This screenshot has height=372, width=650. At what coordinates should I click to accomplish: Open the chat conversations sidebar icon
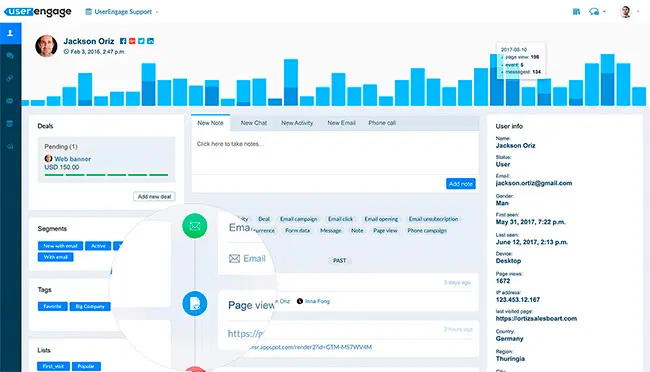(x=10, y=56)
